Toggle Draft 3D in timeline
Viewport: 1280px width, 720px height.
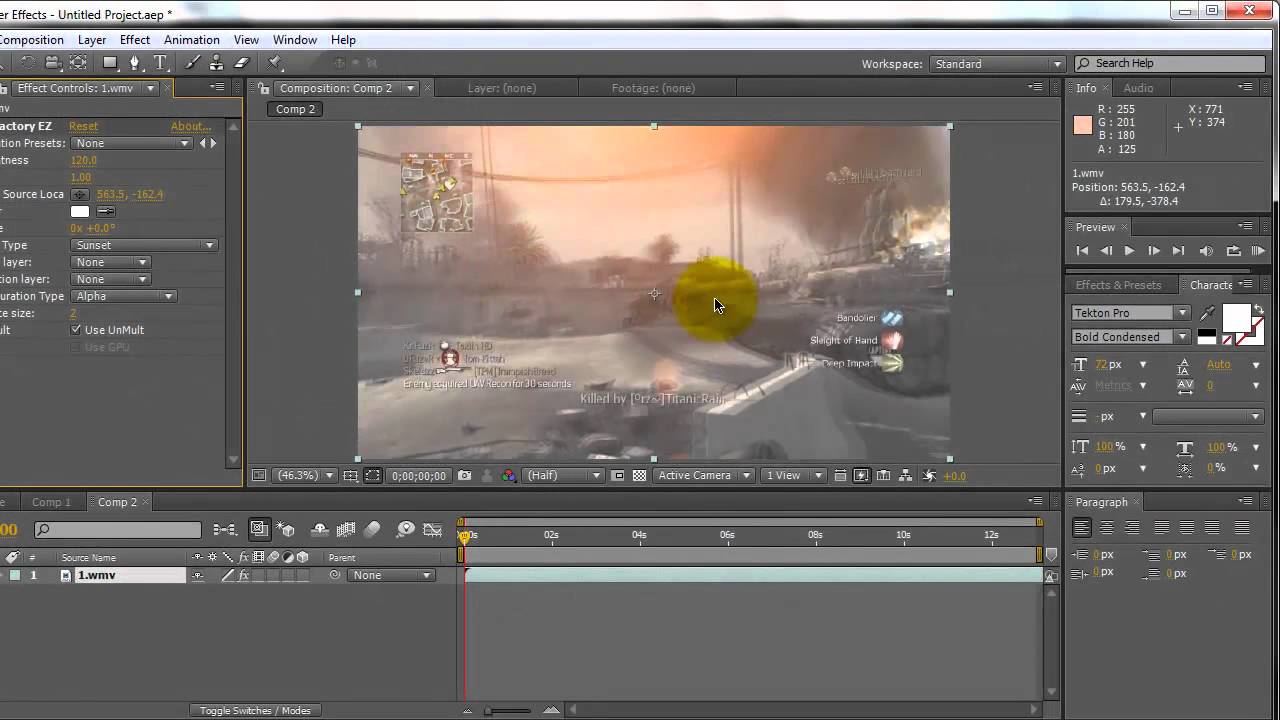click(287, 530)
